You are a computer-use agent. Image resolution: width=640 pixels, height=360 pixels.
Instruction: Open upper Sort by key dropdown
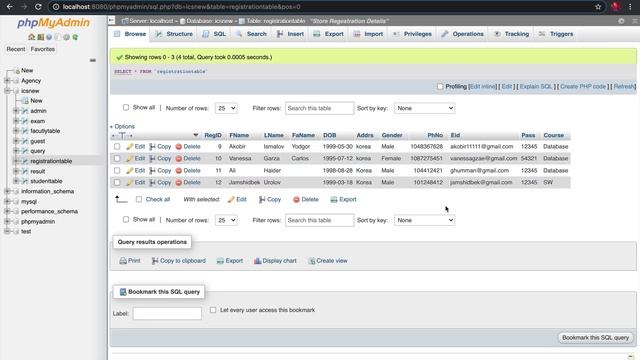coord(424,108)
